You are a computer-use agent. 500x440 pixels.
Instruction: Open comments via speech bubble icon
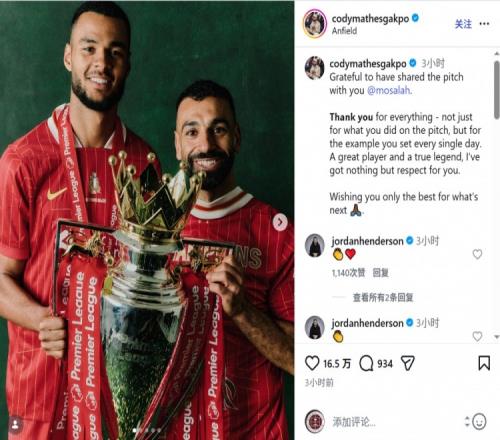[x=366, y=363]
